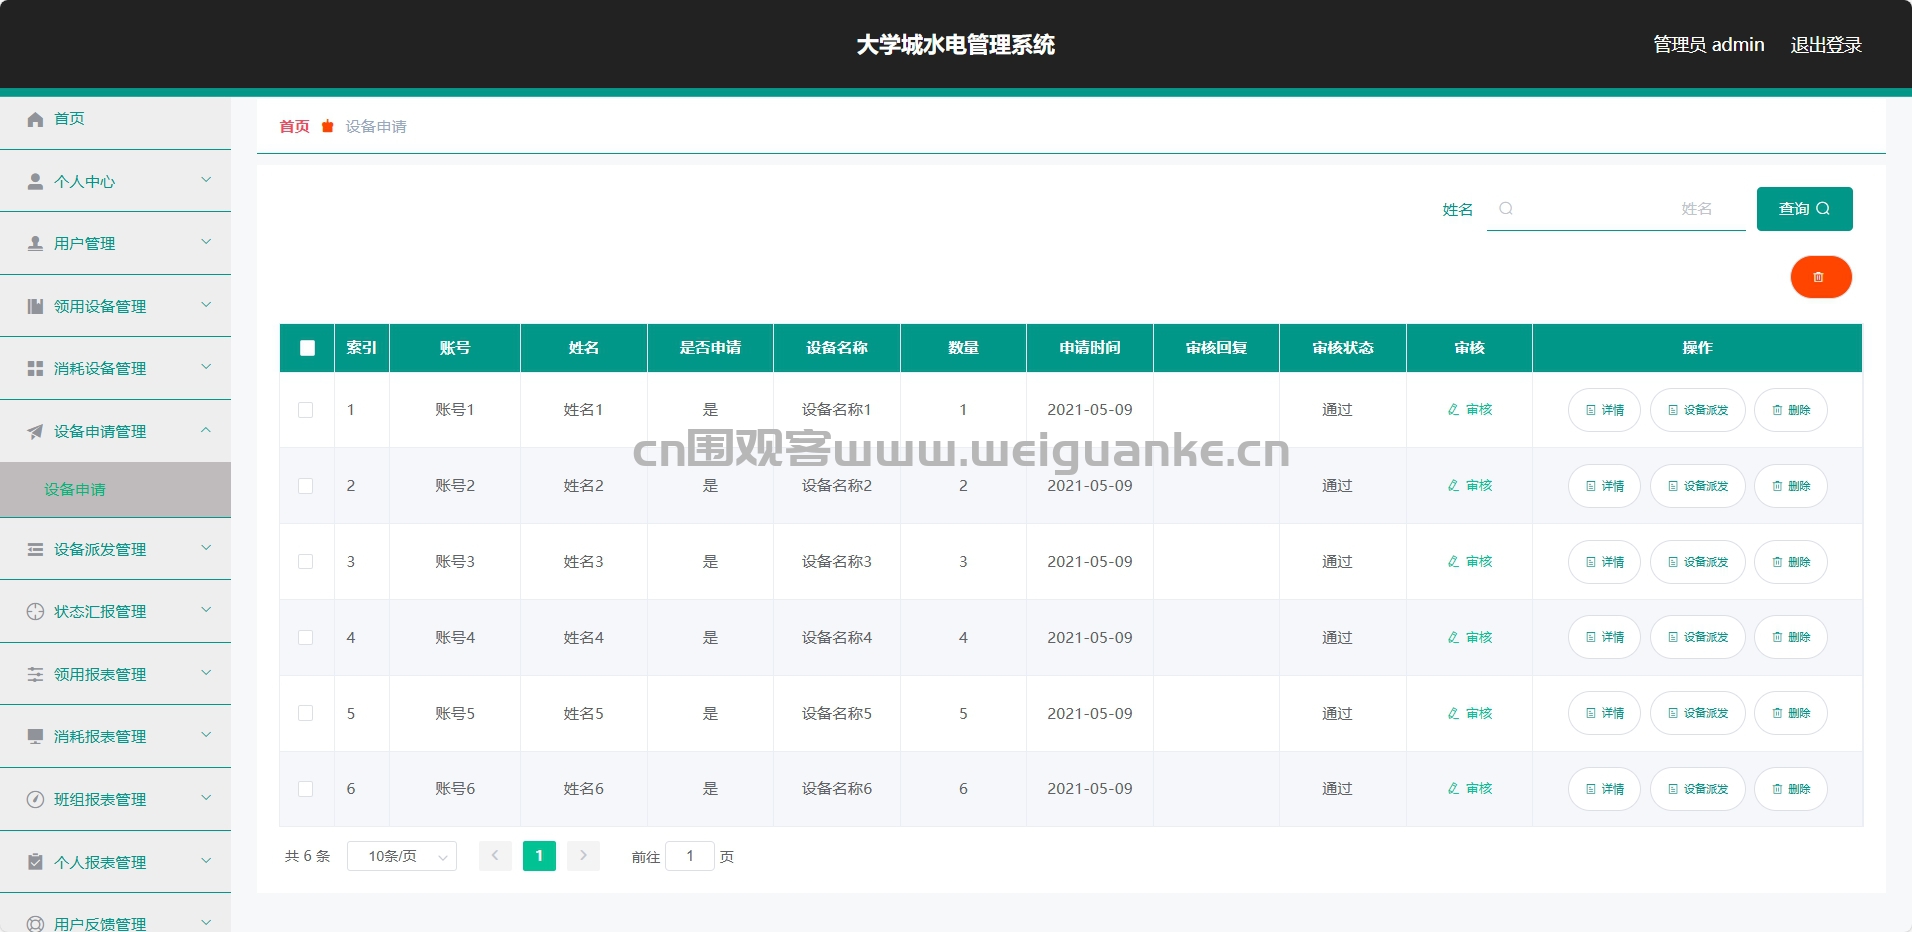Screen dimensions: 1912x932
Task: Click the 审核 pencil icon for 账号2
Action: pyautogui.click(x=1453, y=486)
